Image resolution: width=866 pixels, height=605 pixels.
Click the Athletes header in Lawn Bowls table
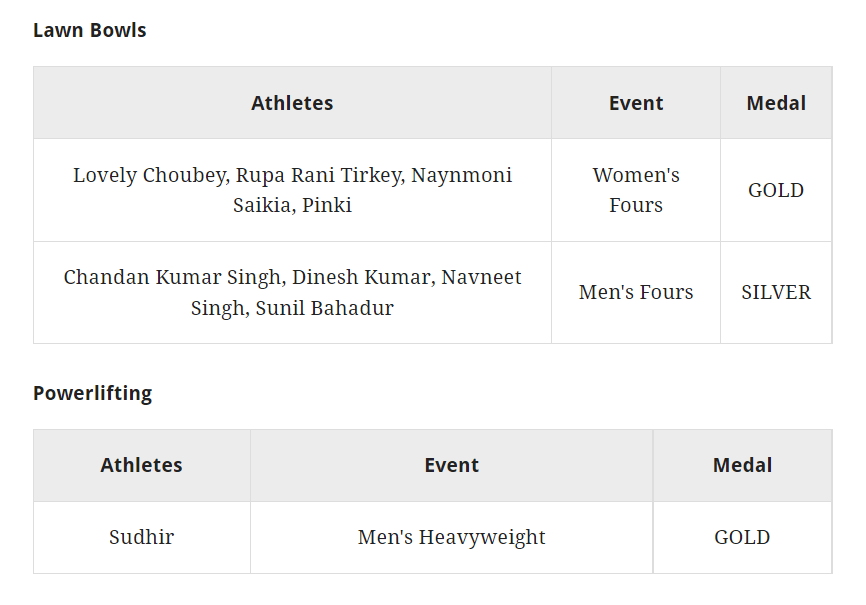[x=292, y=103]
